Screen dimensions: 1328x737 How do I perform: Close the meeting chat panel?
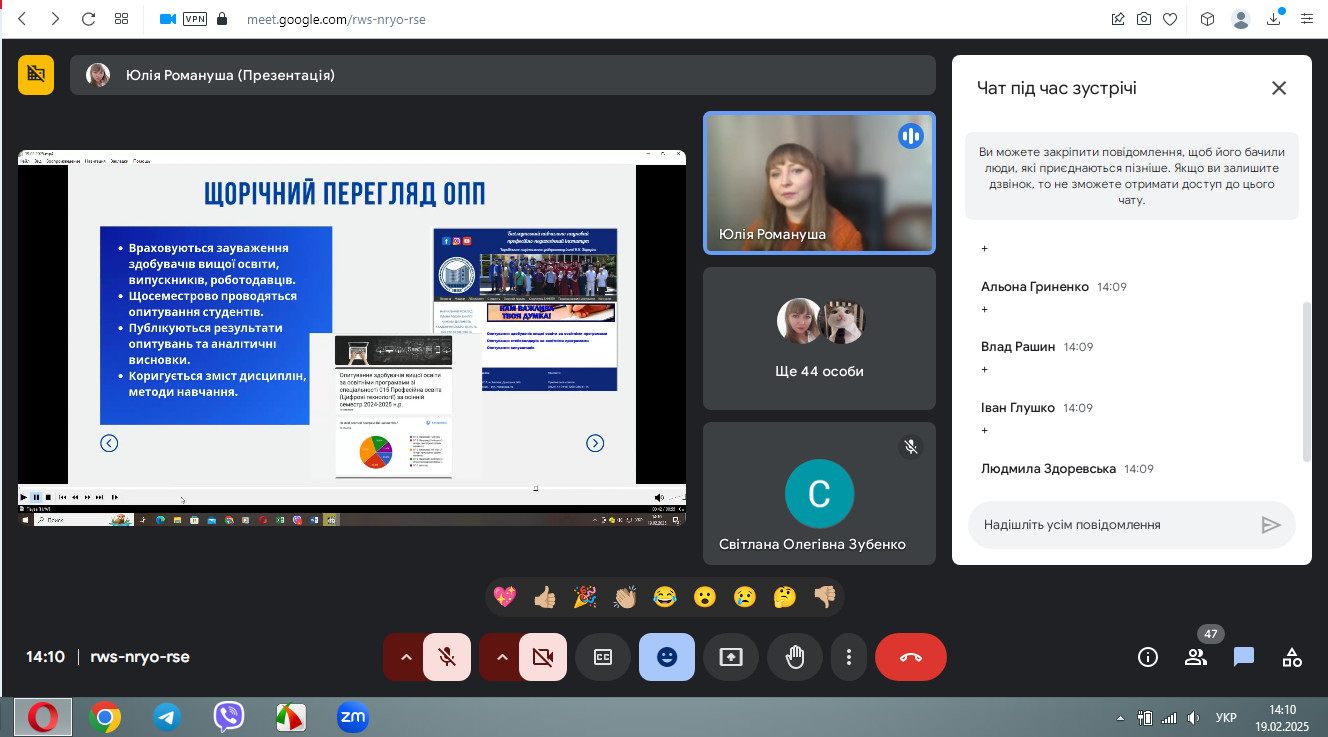point(1279,88)
